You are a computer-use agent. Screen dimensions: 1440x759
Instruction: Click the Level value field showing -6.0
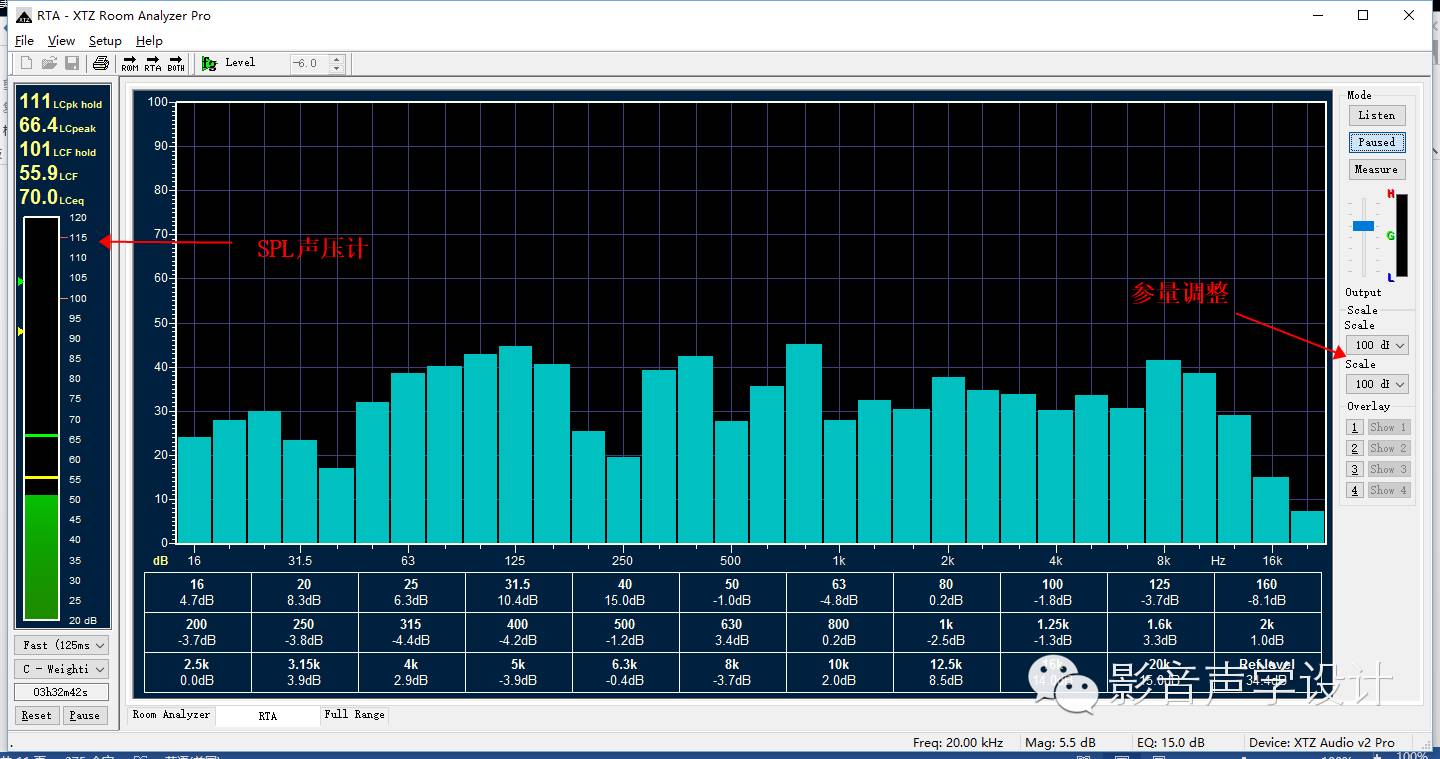coord(309,63)
